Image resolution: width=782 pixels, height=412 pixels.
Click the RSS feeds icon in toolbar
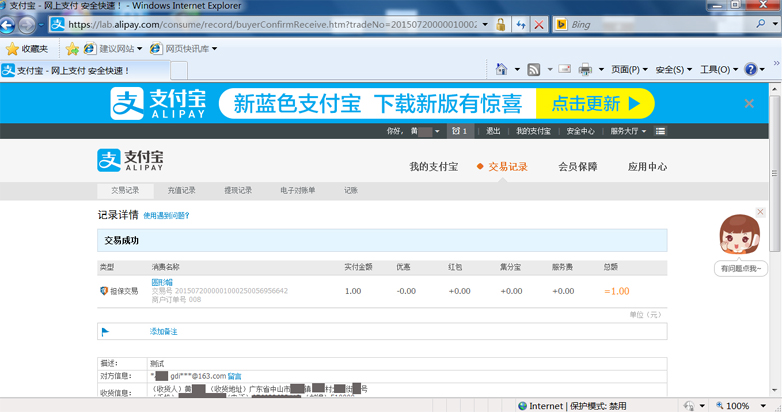[534, 69]
